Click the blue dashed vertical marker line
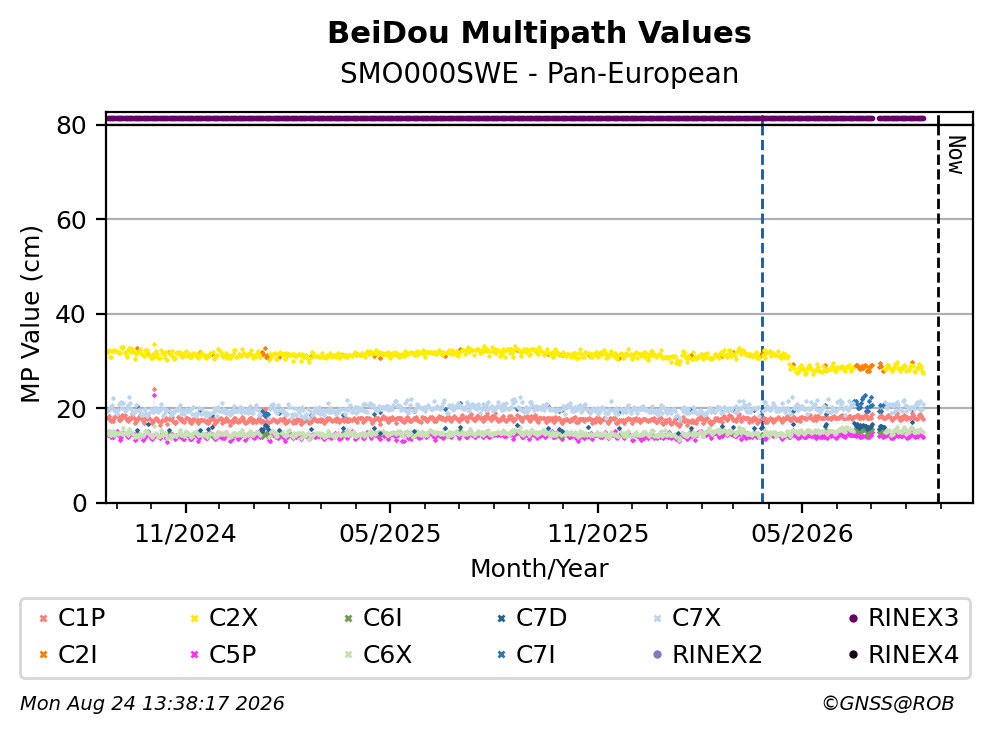993x734 pixels. (762, 309)
